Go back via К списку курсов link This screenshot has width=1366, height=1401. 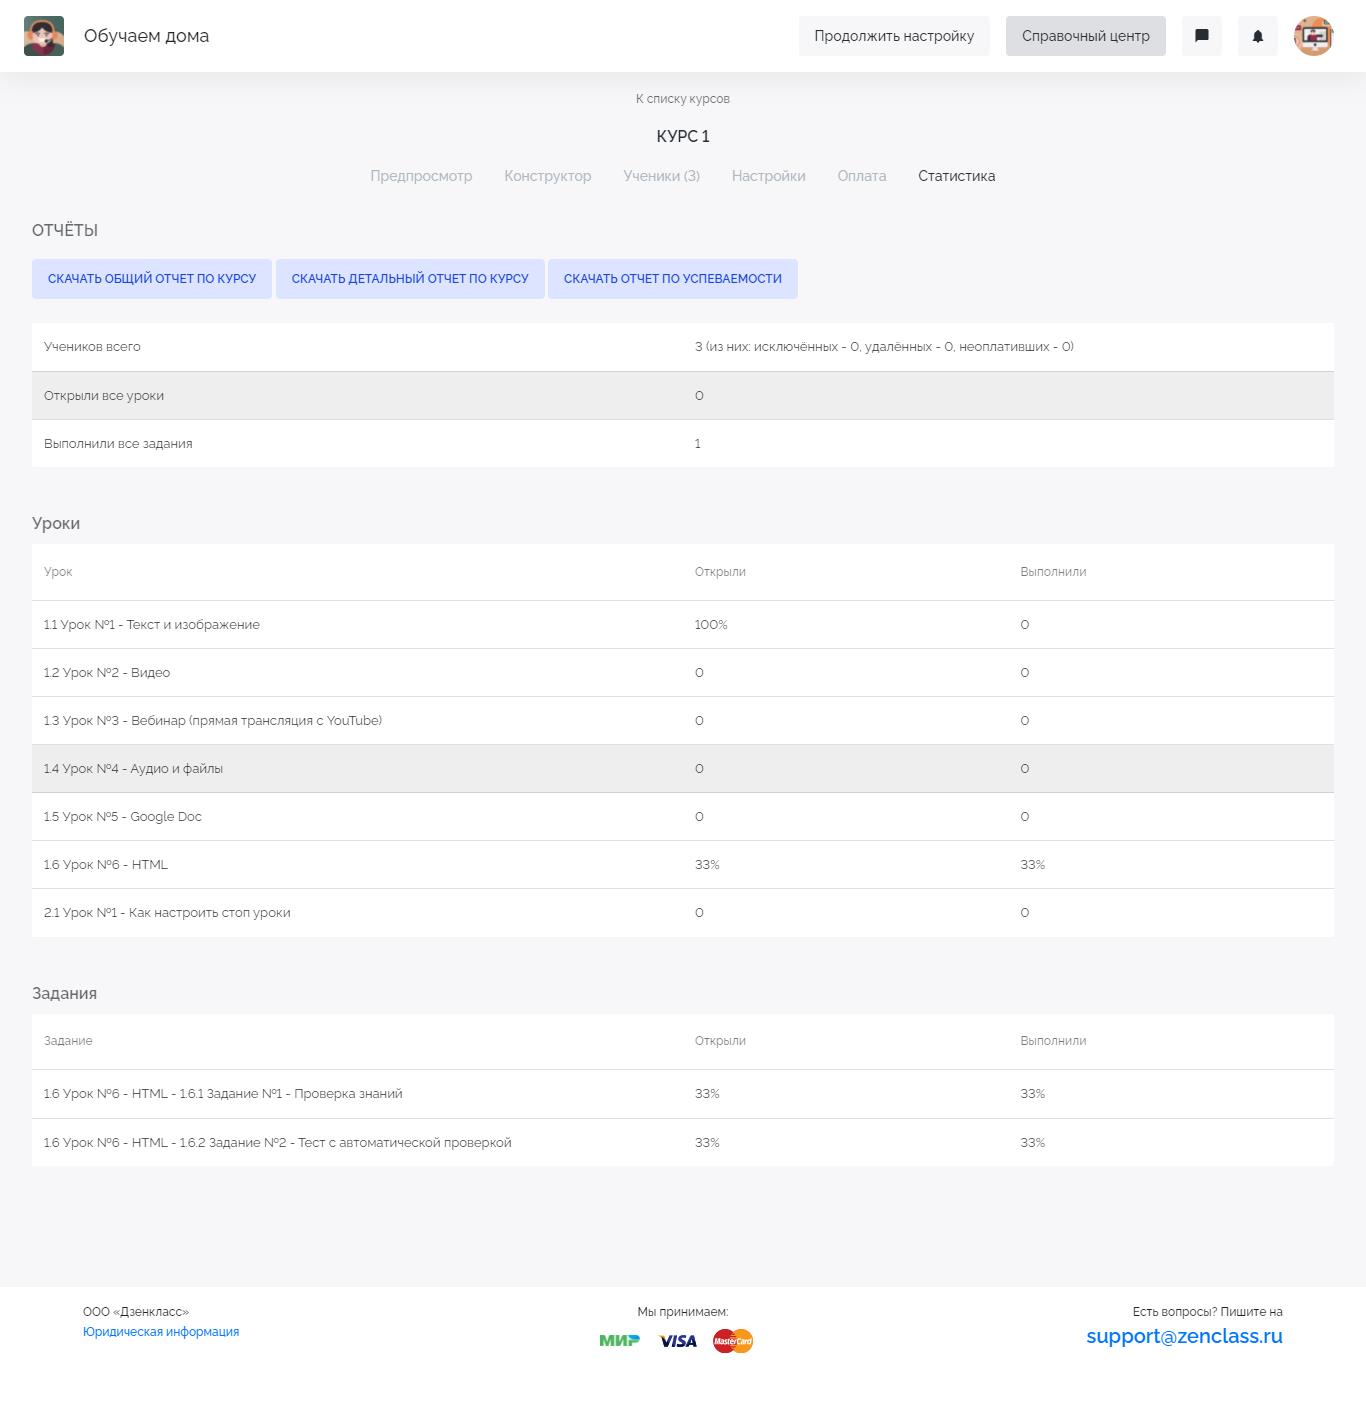click(x=683, y=99)
